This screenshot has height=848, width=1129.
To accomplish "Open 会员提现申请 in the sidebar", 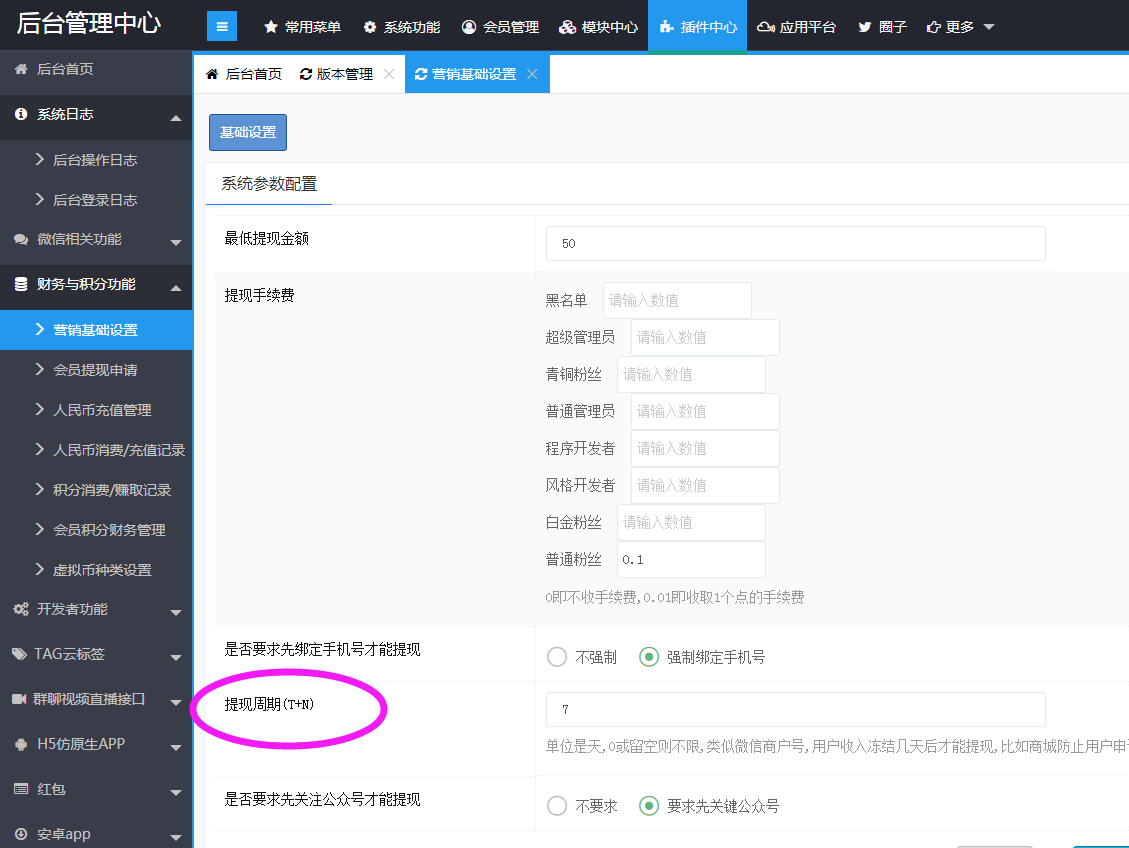I will (x=95, y=370).
